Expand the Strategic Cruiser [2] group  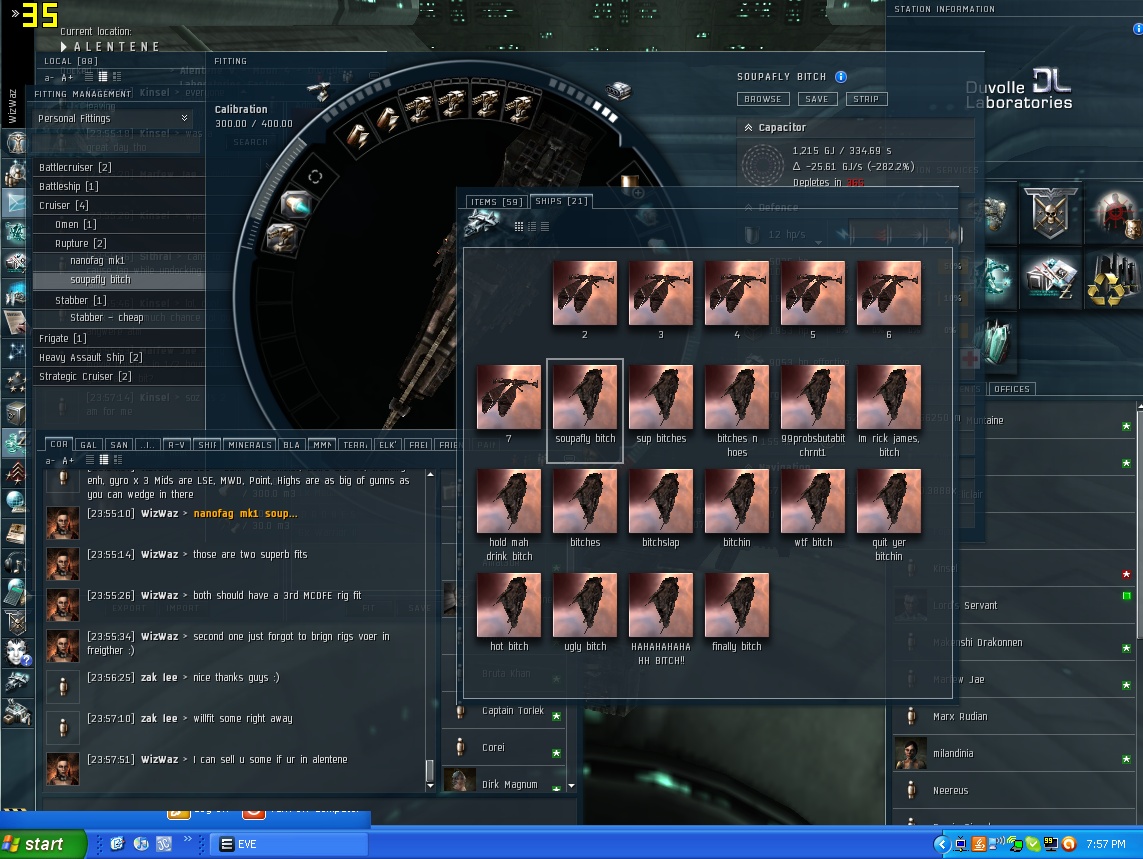coord(120,376)
